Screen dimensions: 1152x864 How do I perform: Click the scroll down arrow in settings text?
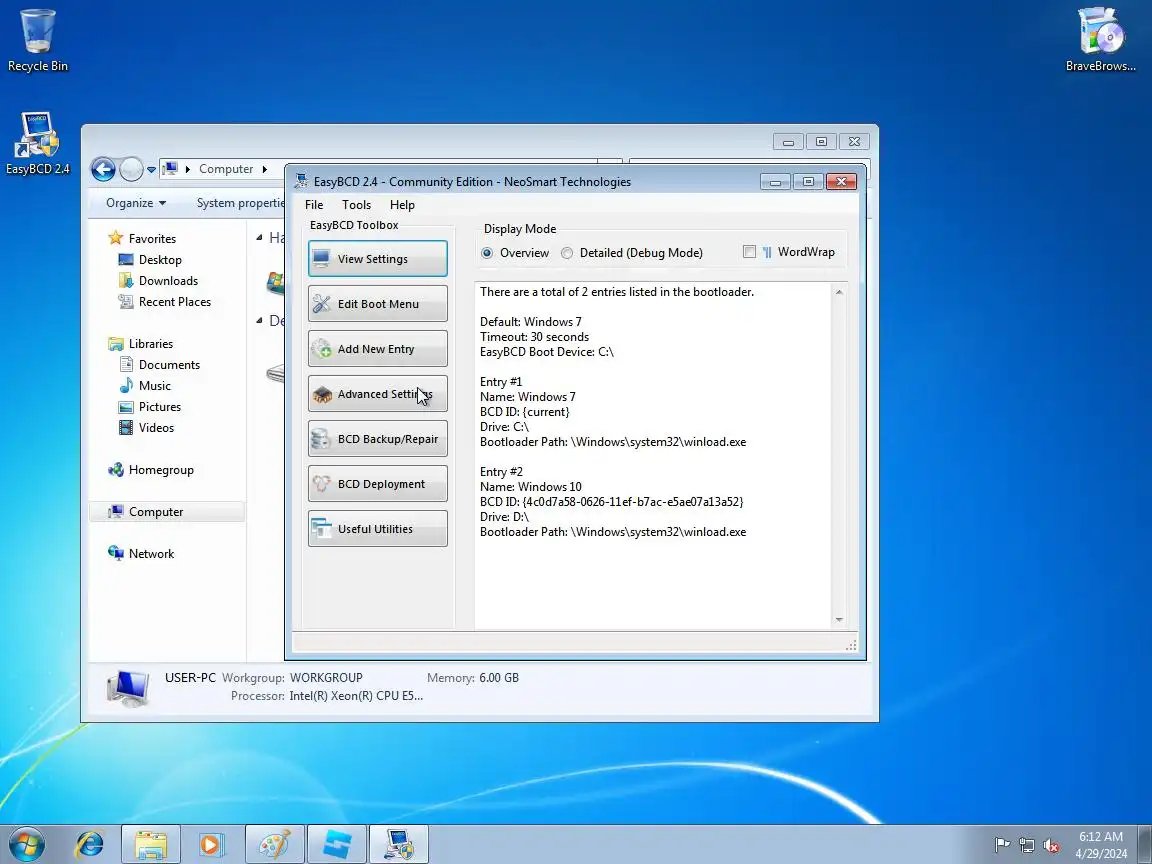coord(839,620)
